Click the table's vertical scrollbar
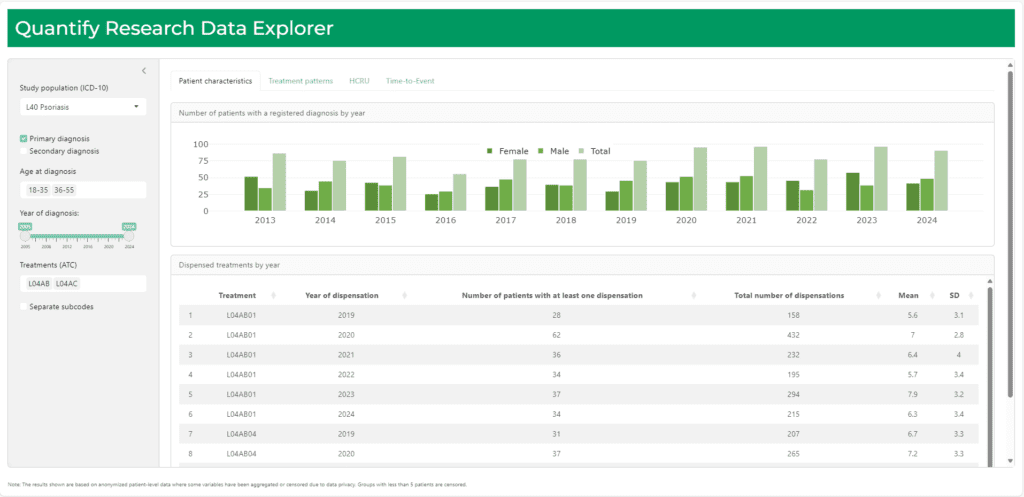1024x497 pixels. point(991,376)
